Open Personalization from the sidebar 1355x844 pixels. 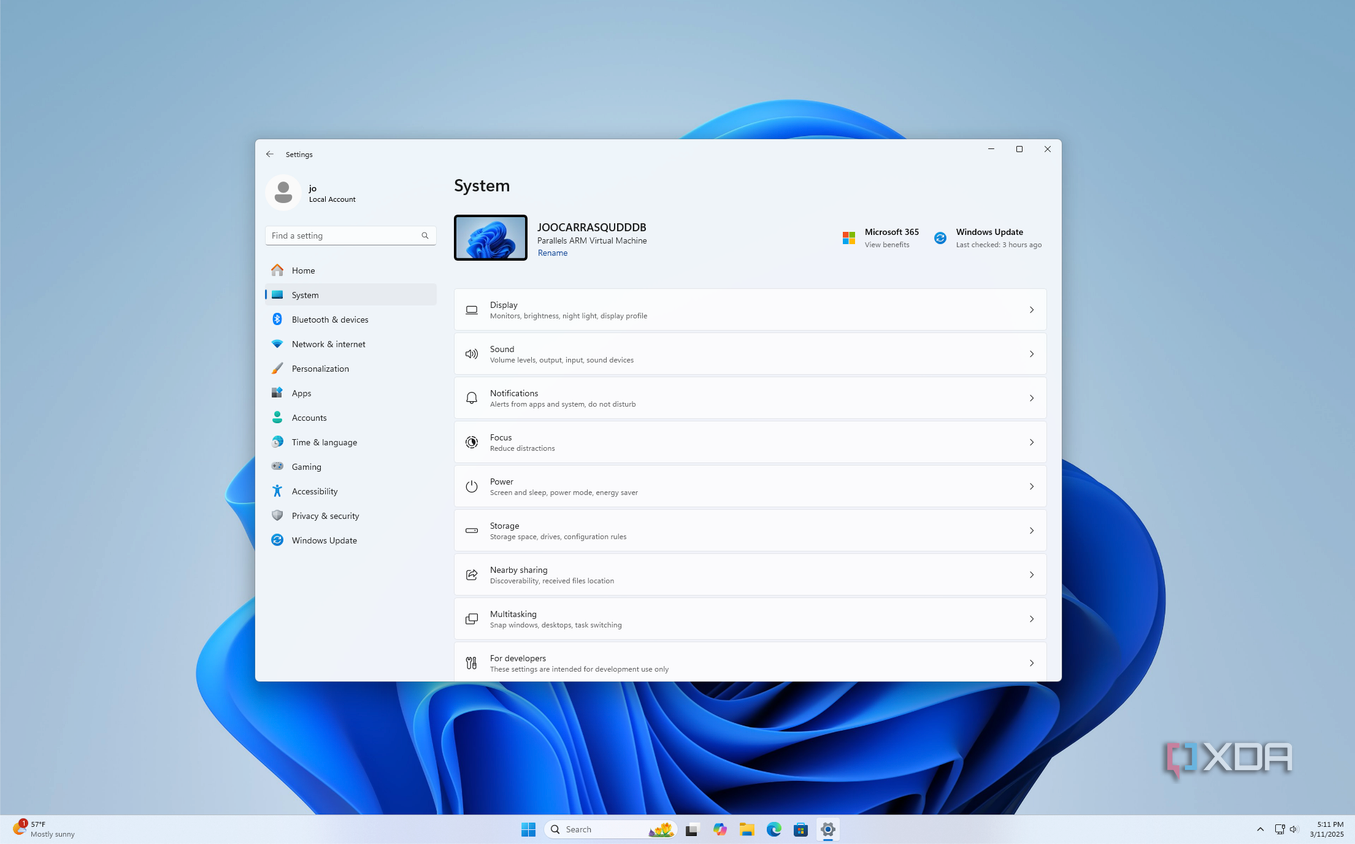(350, 368)
